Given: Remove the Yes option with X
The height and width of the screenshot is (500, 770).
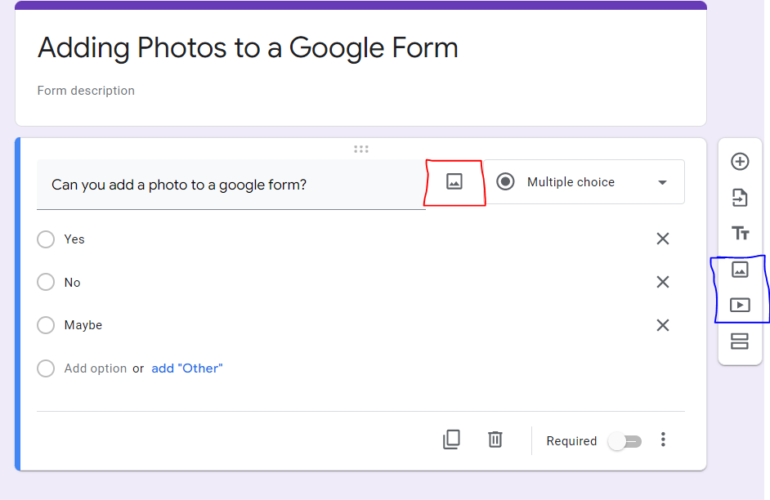Looking at the screenshot, I should click(x=662, y=239).
